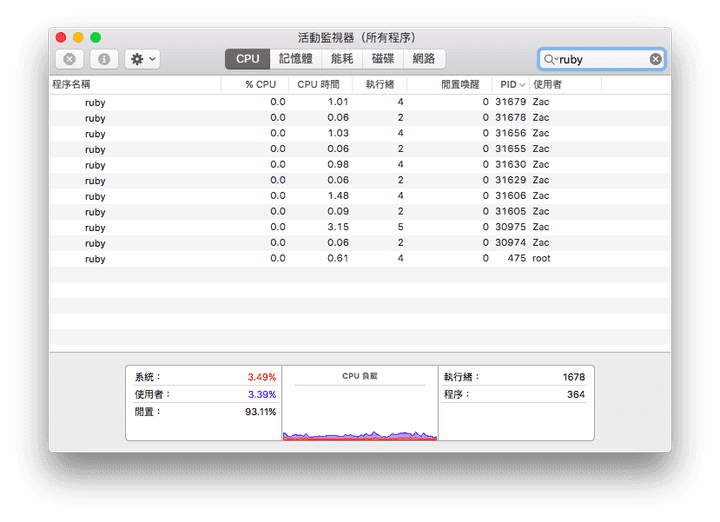The width and height of the screenshot is (720, 522).
Task: Click the CPU 負載 graph
Action: click(360, 410)
